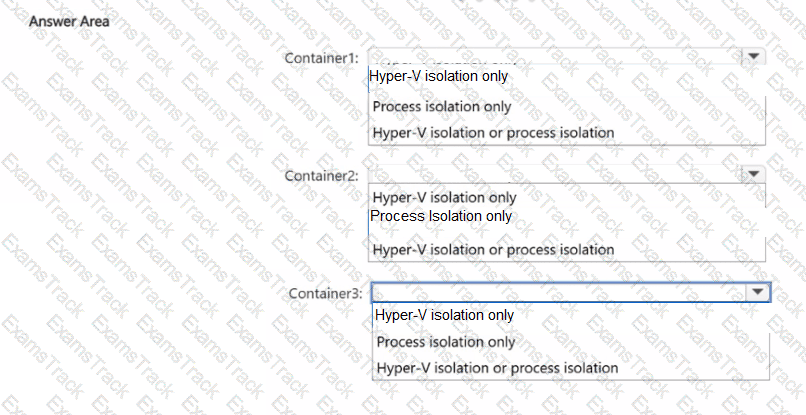Viewport: 806px width, 415px height.
Task: Focus the Container3 combo box field
Action: [x=558, y=292]
